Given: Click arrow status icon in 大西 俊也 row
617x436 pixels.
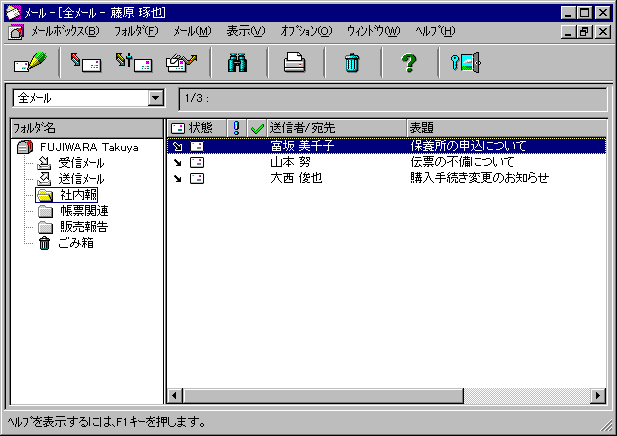Looking at the screenshot, I should pos(177,178).
